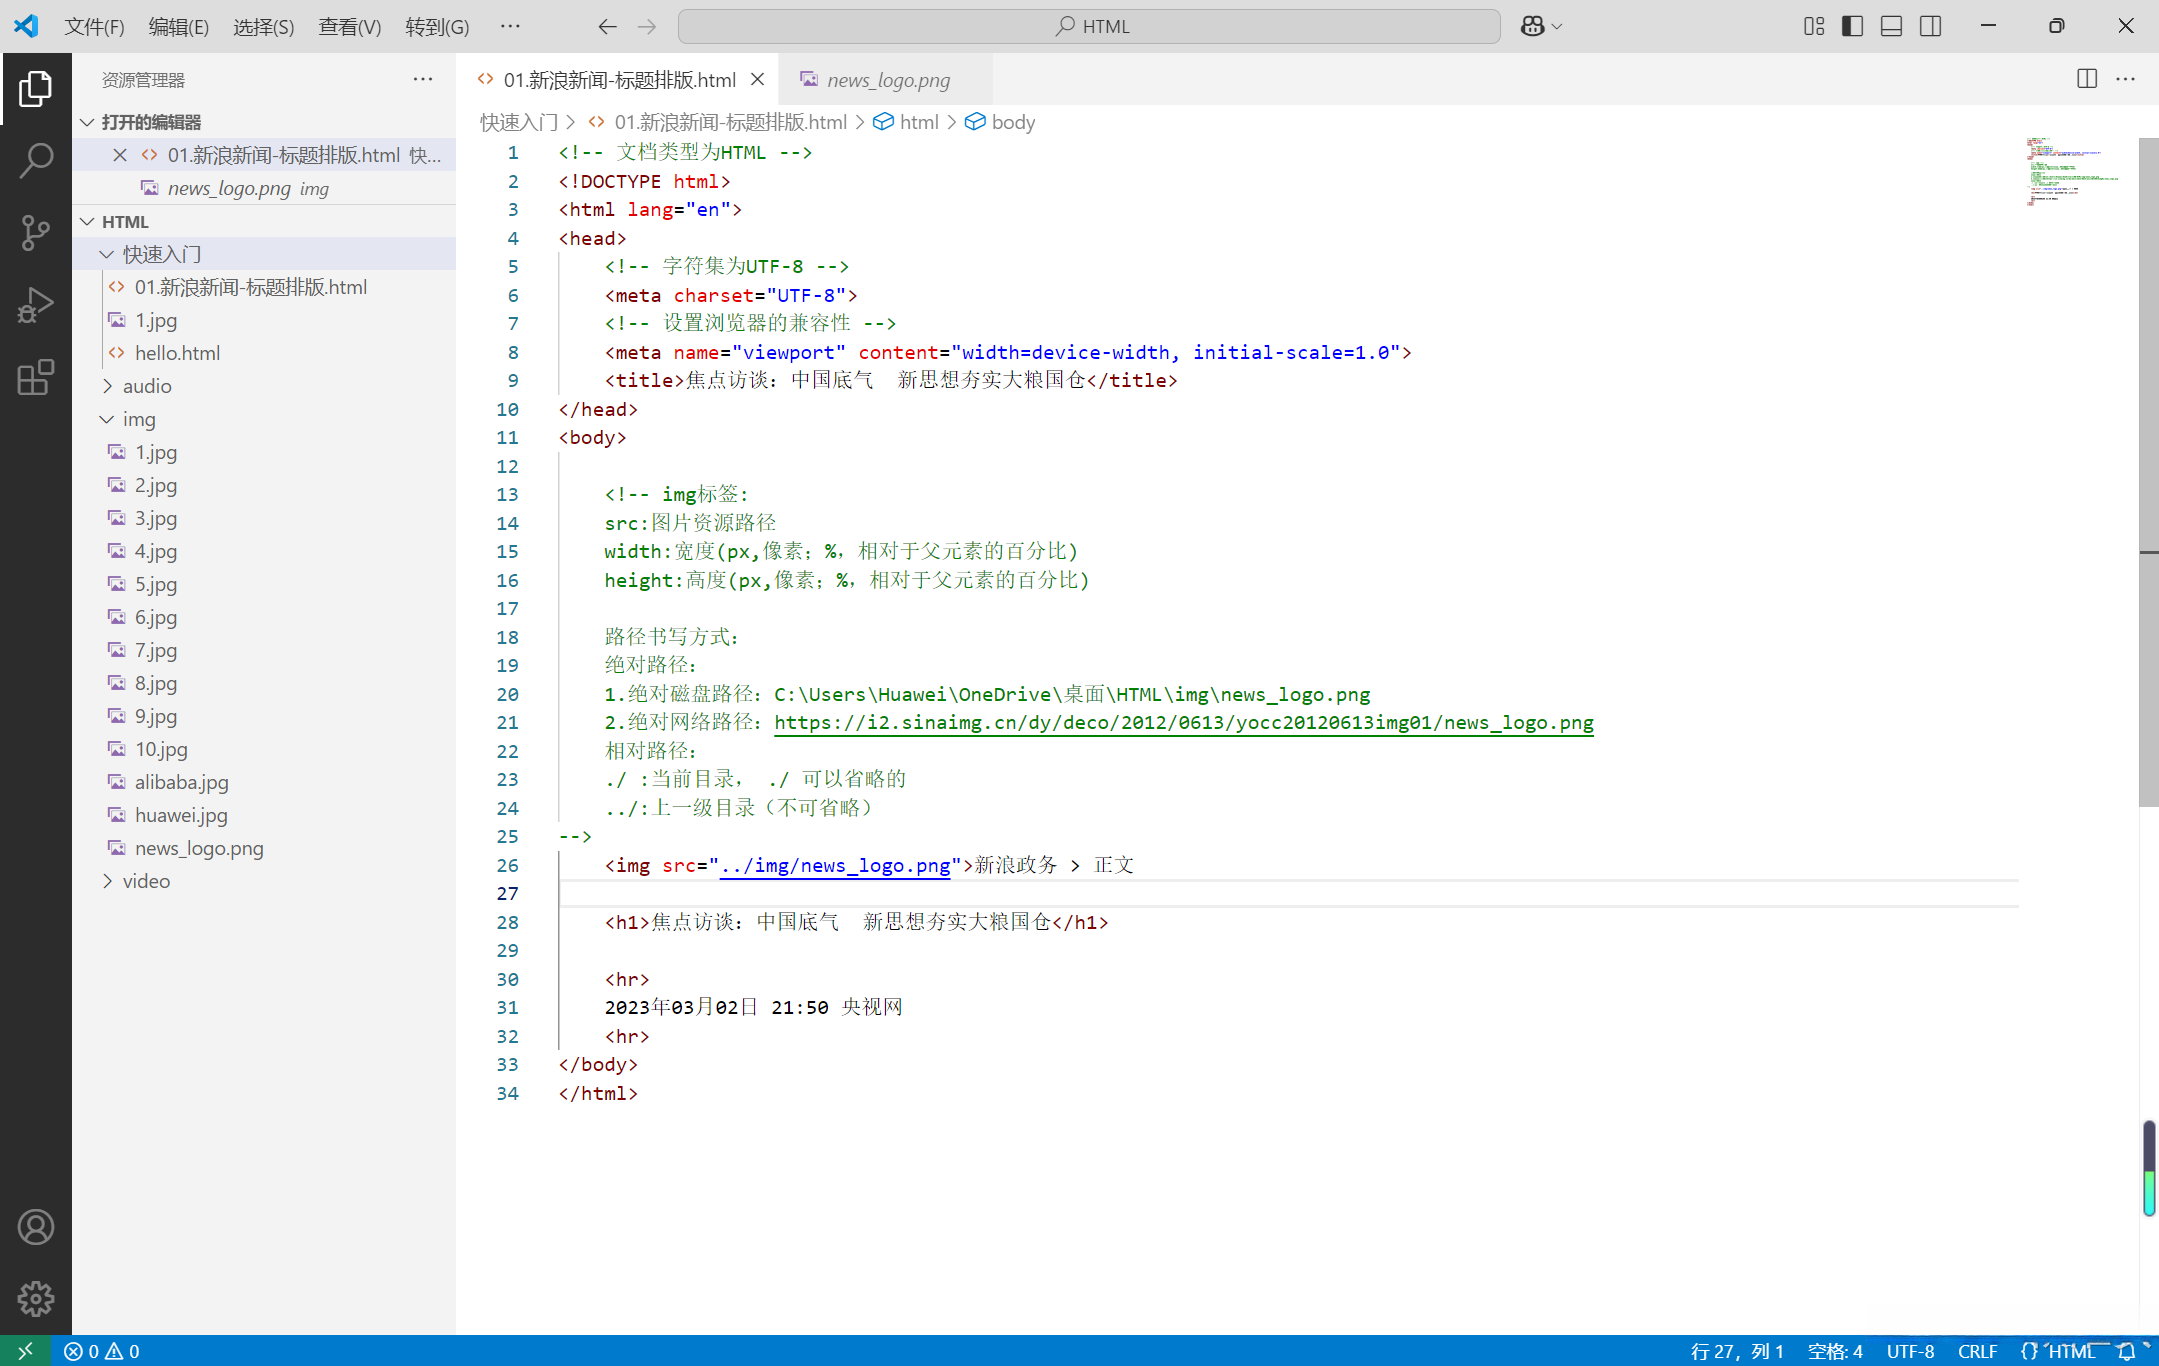Collapse the img folder
The width and height of the screenshot is (2159, 1366).
pos(139,419)
